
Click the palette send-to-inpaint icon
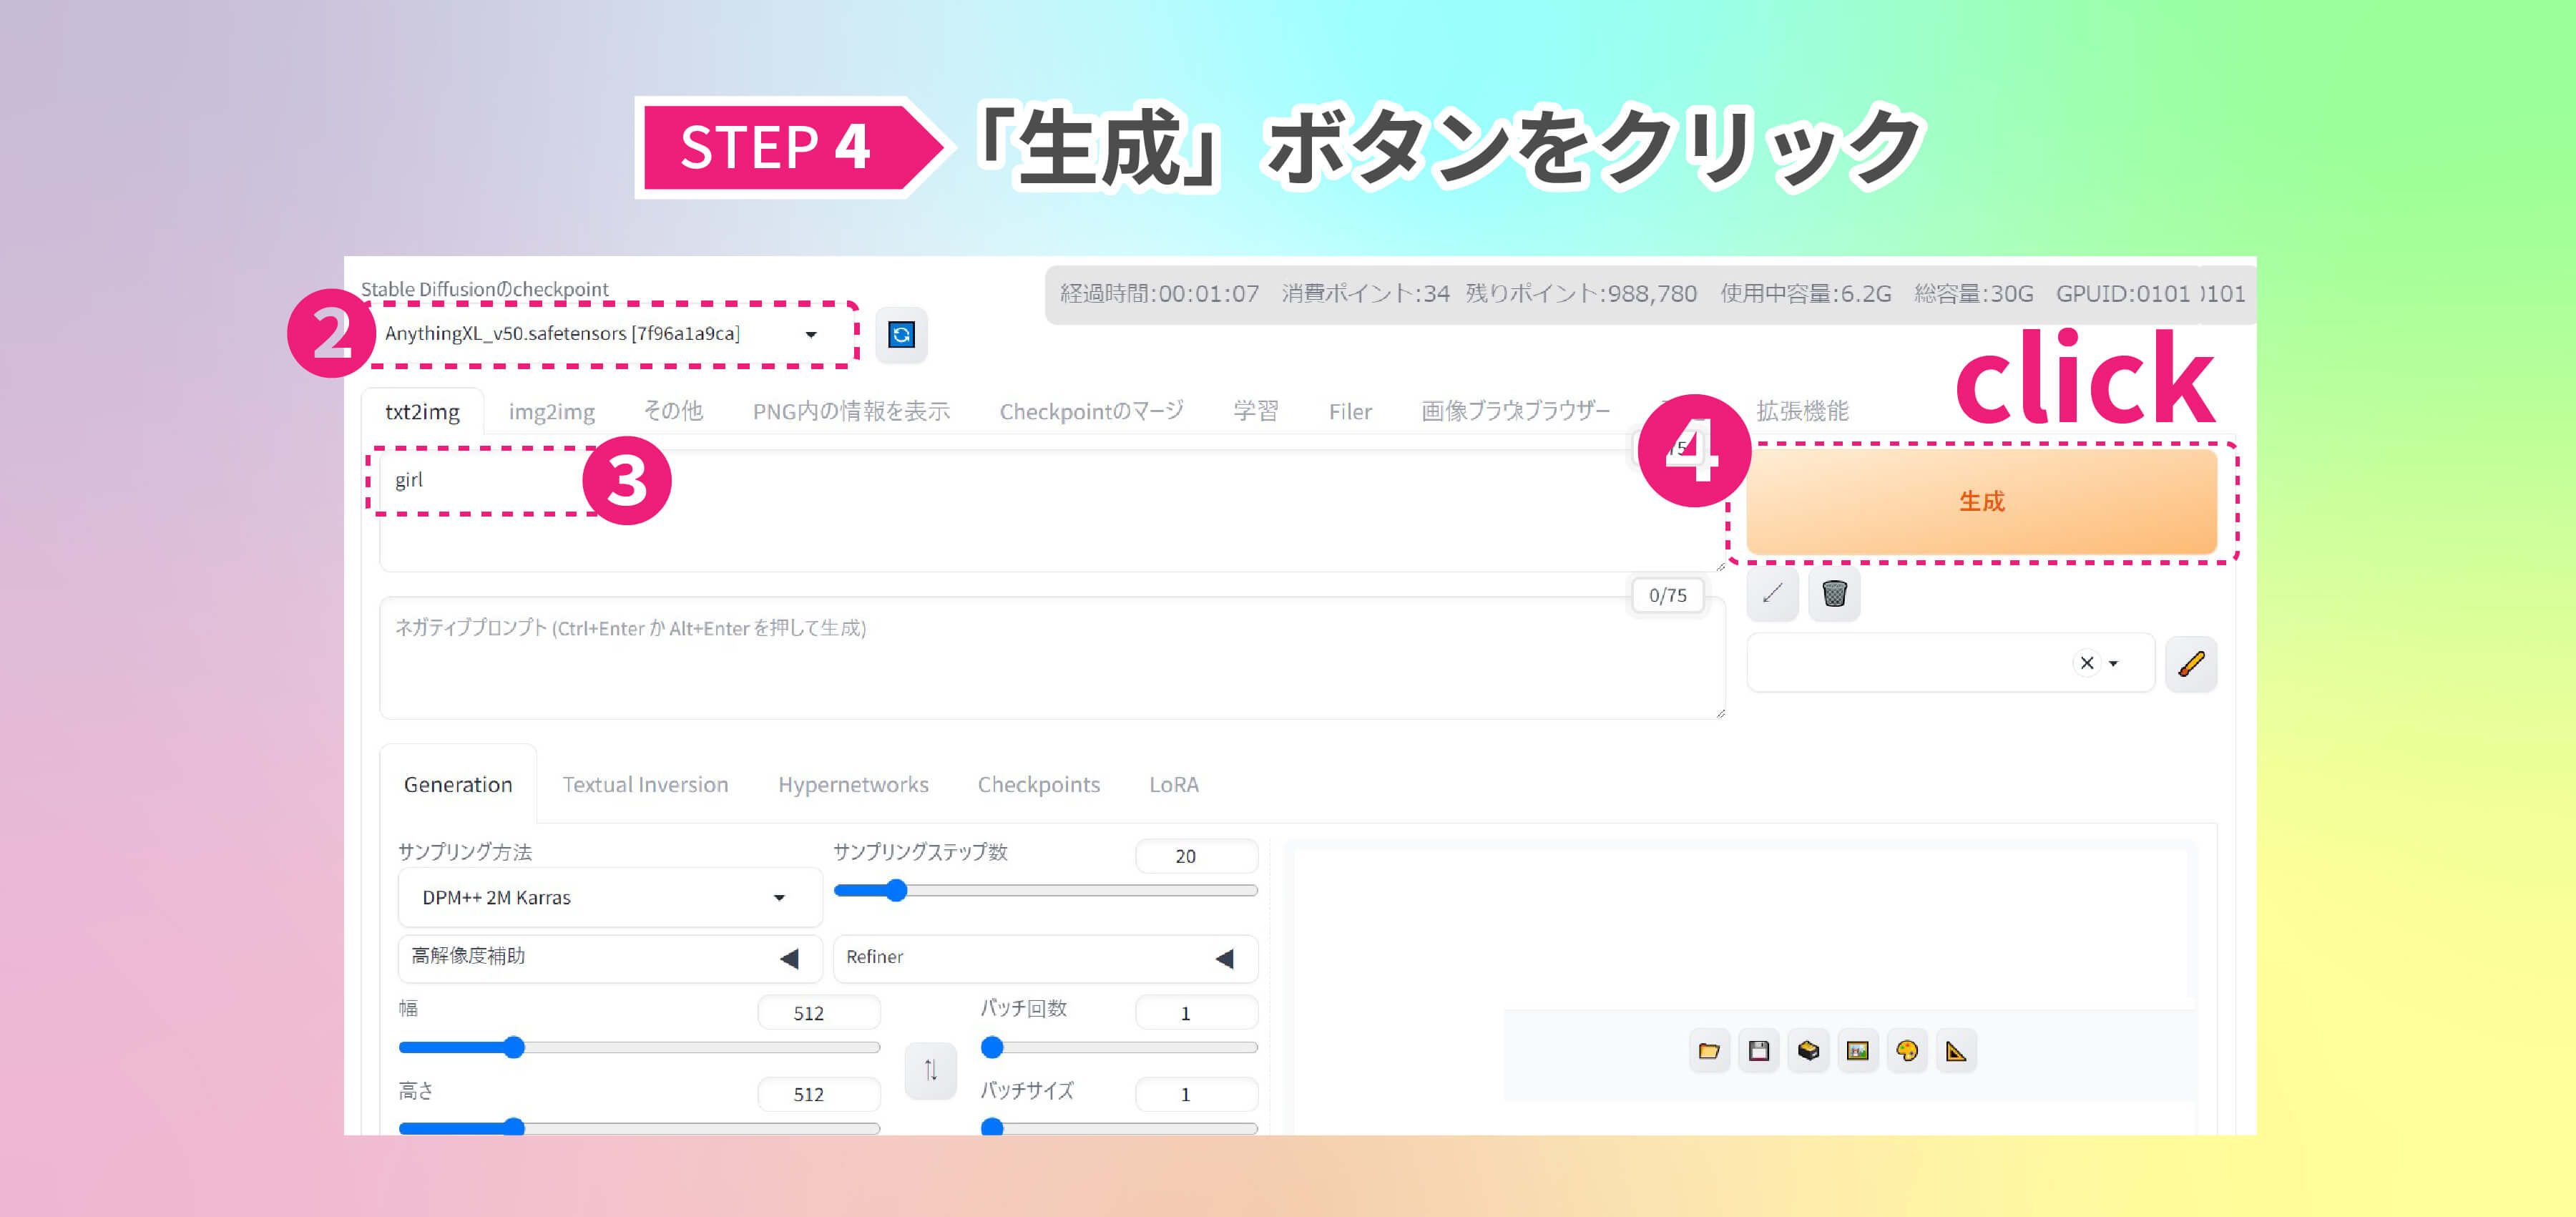tap(1907, 1051)
